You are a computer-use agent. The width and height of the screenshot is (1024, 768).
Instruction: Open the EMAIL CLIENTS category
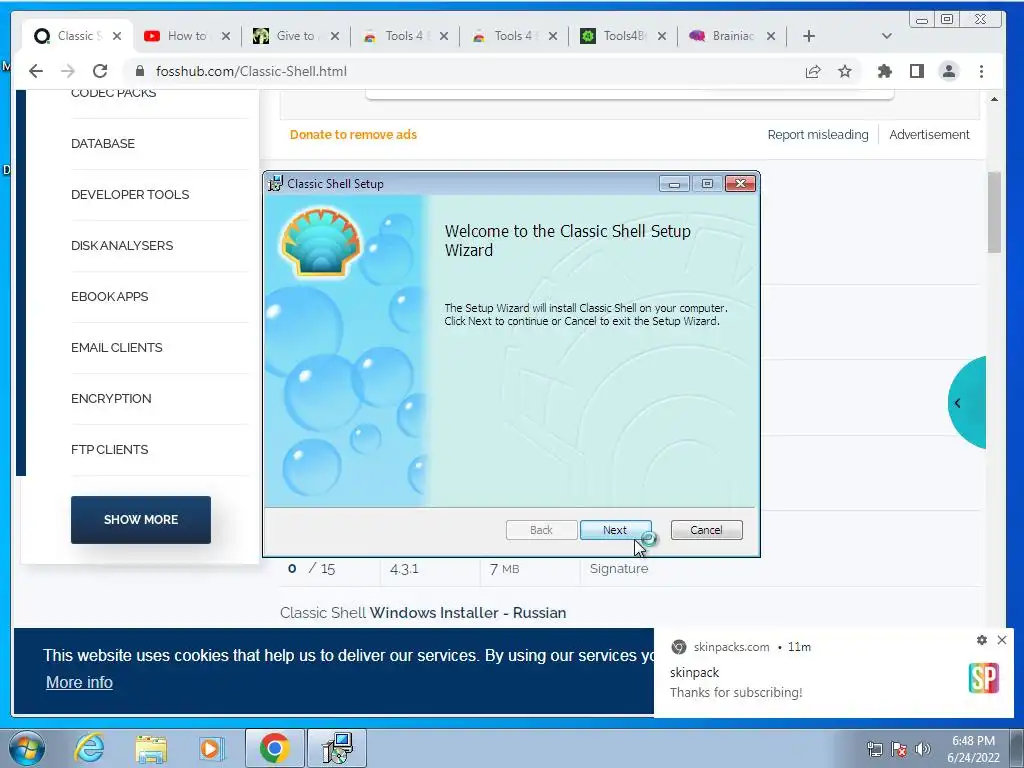click(x=117, y=347)
